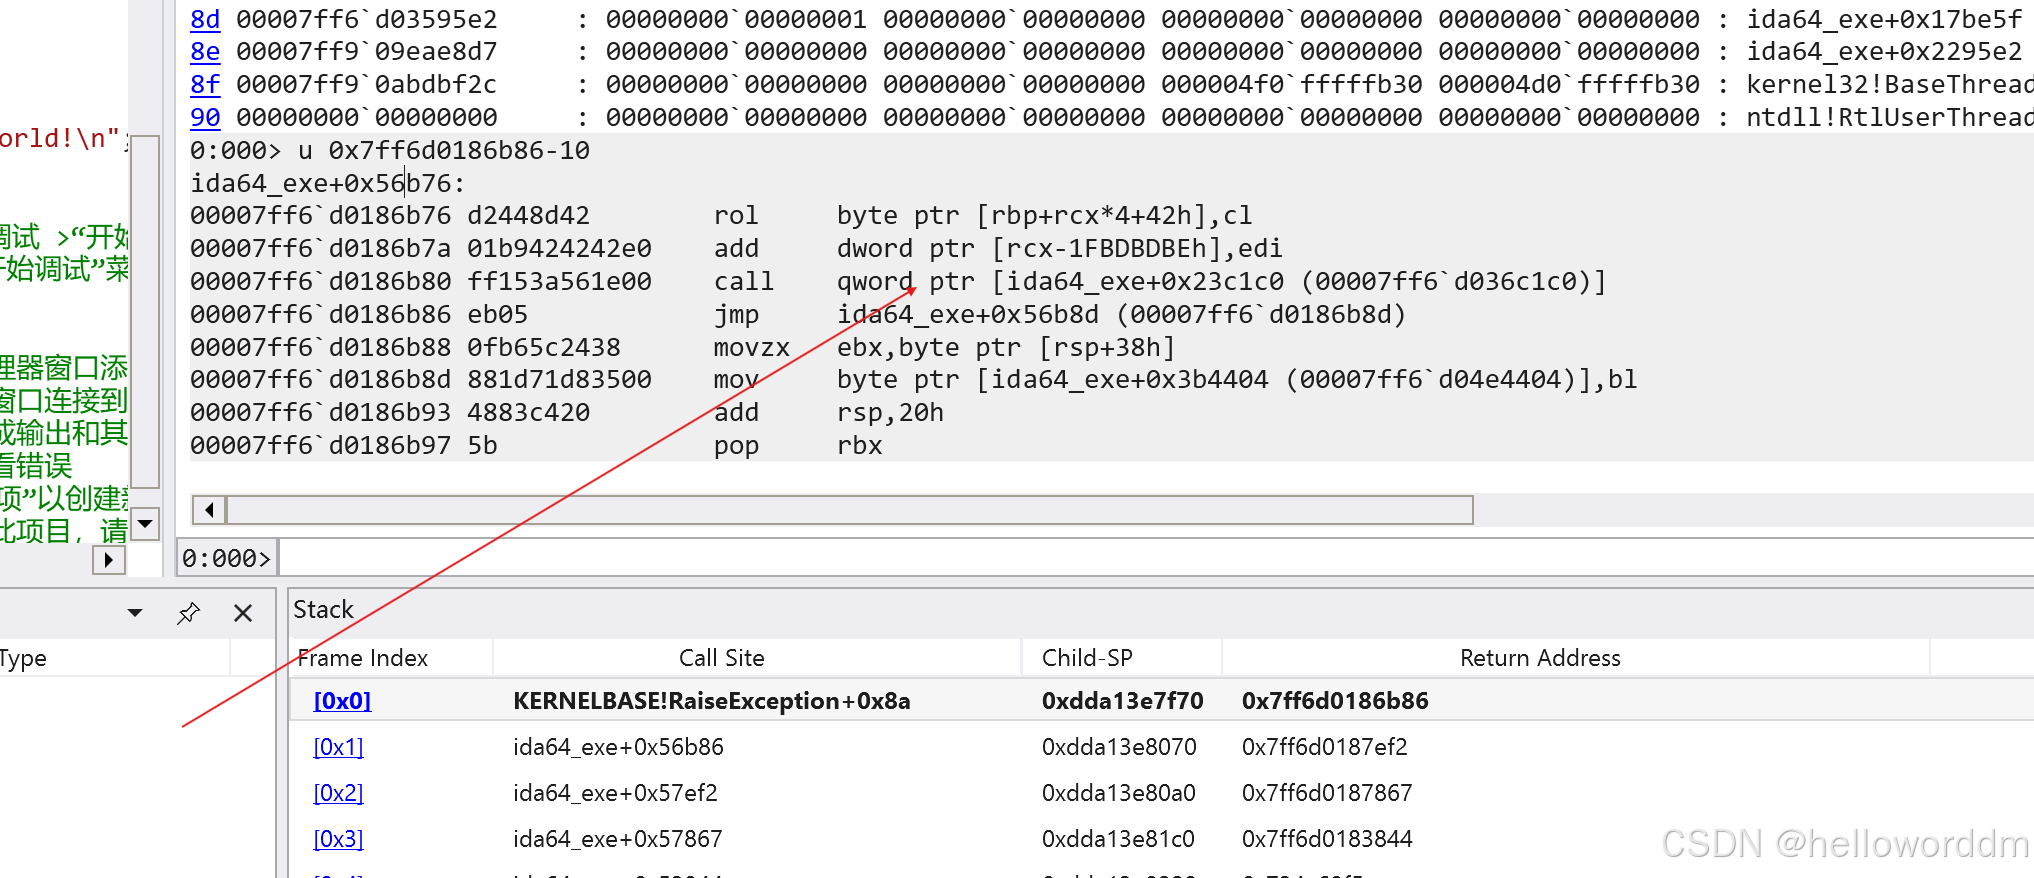The height and width of the screenshot is (878, 2034).
Task: Click the down arrow of left pane scrollbar
Action: coord(145,523)
